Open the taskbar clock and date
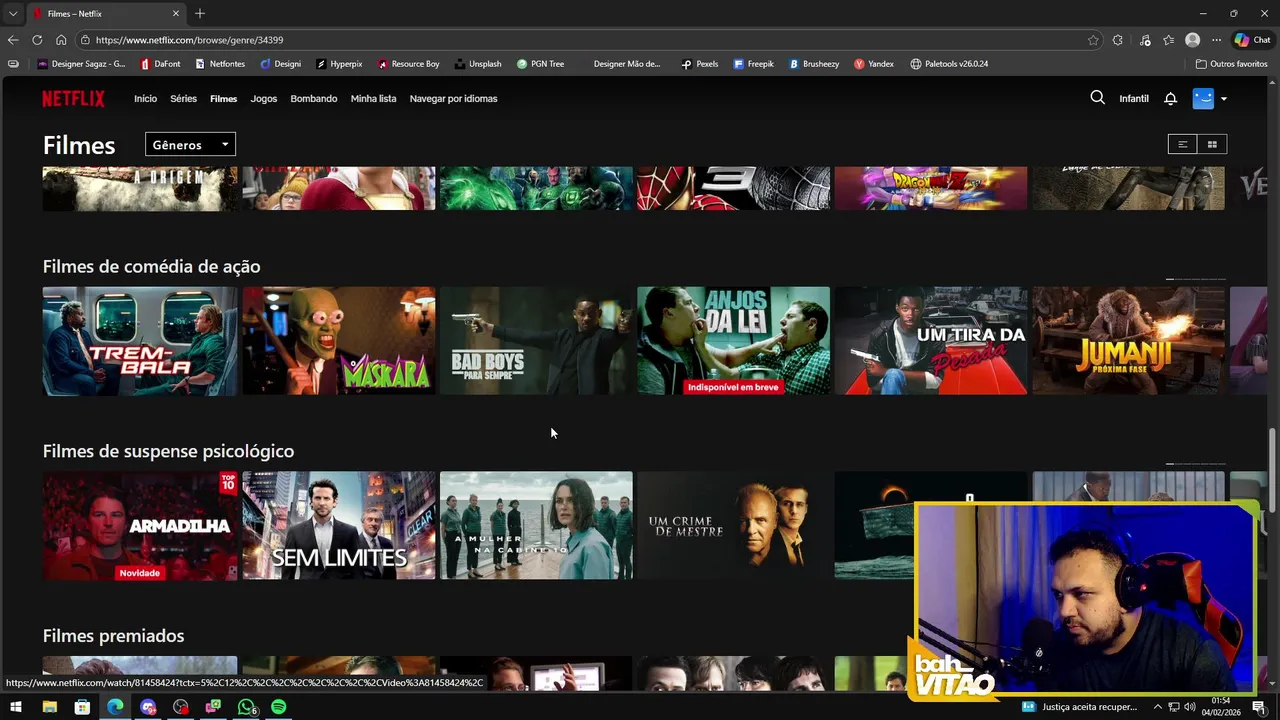The image size is (1280, 720). pos(1220,707)
